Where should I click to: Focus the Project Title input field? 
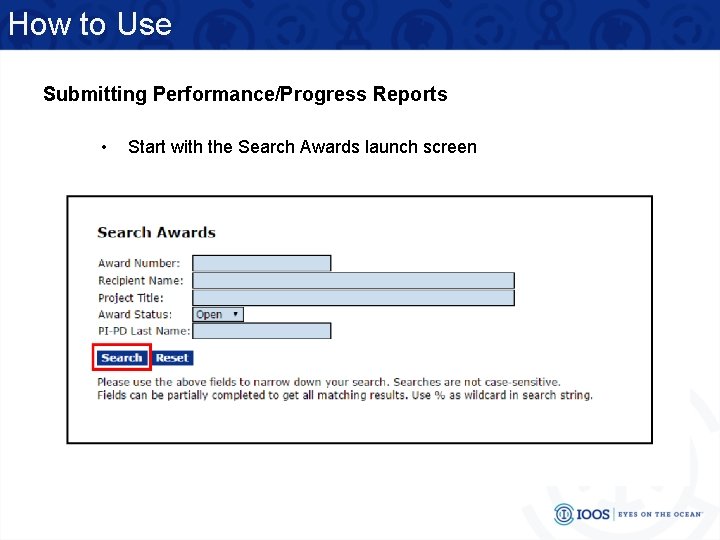(x=354, y=298)
